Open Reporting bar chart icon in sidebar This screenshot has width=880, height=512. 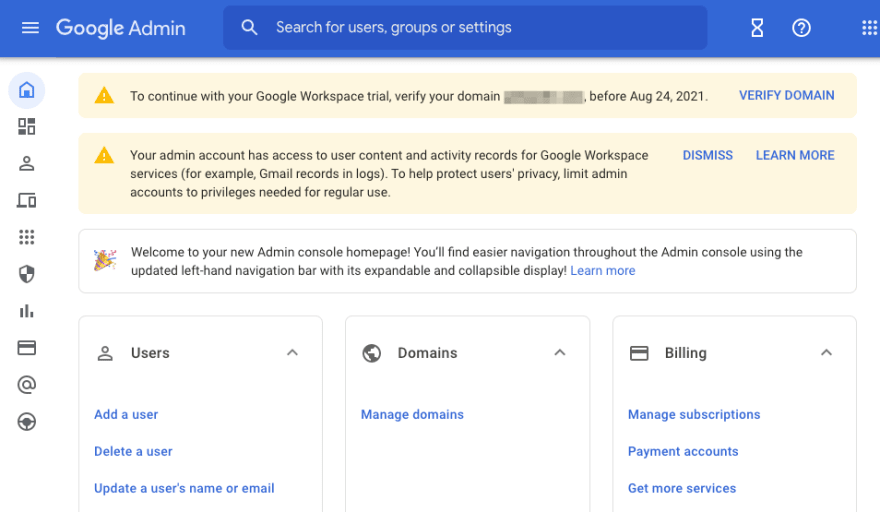point(26,311)
